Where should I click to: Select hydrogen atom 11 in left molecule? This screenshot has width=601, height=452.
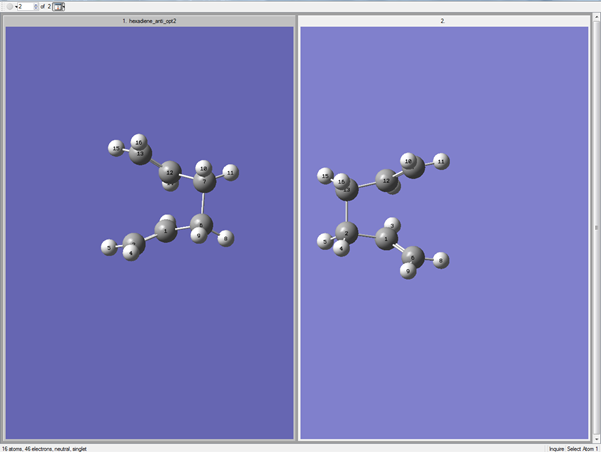(x=230, y=173)
